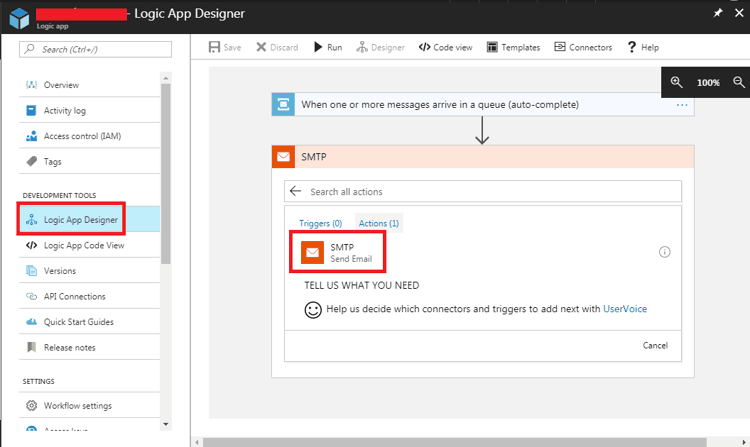This screenshot has height=447, width=750.
Task: Show info for SMTP Send Email
Action: (x=664, y=252)
